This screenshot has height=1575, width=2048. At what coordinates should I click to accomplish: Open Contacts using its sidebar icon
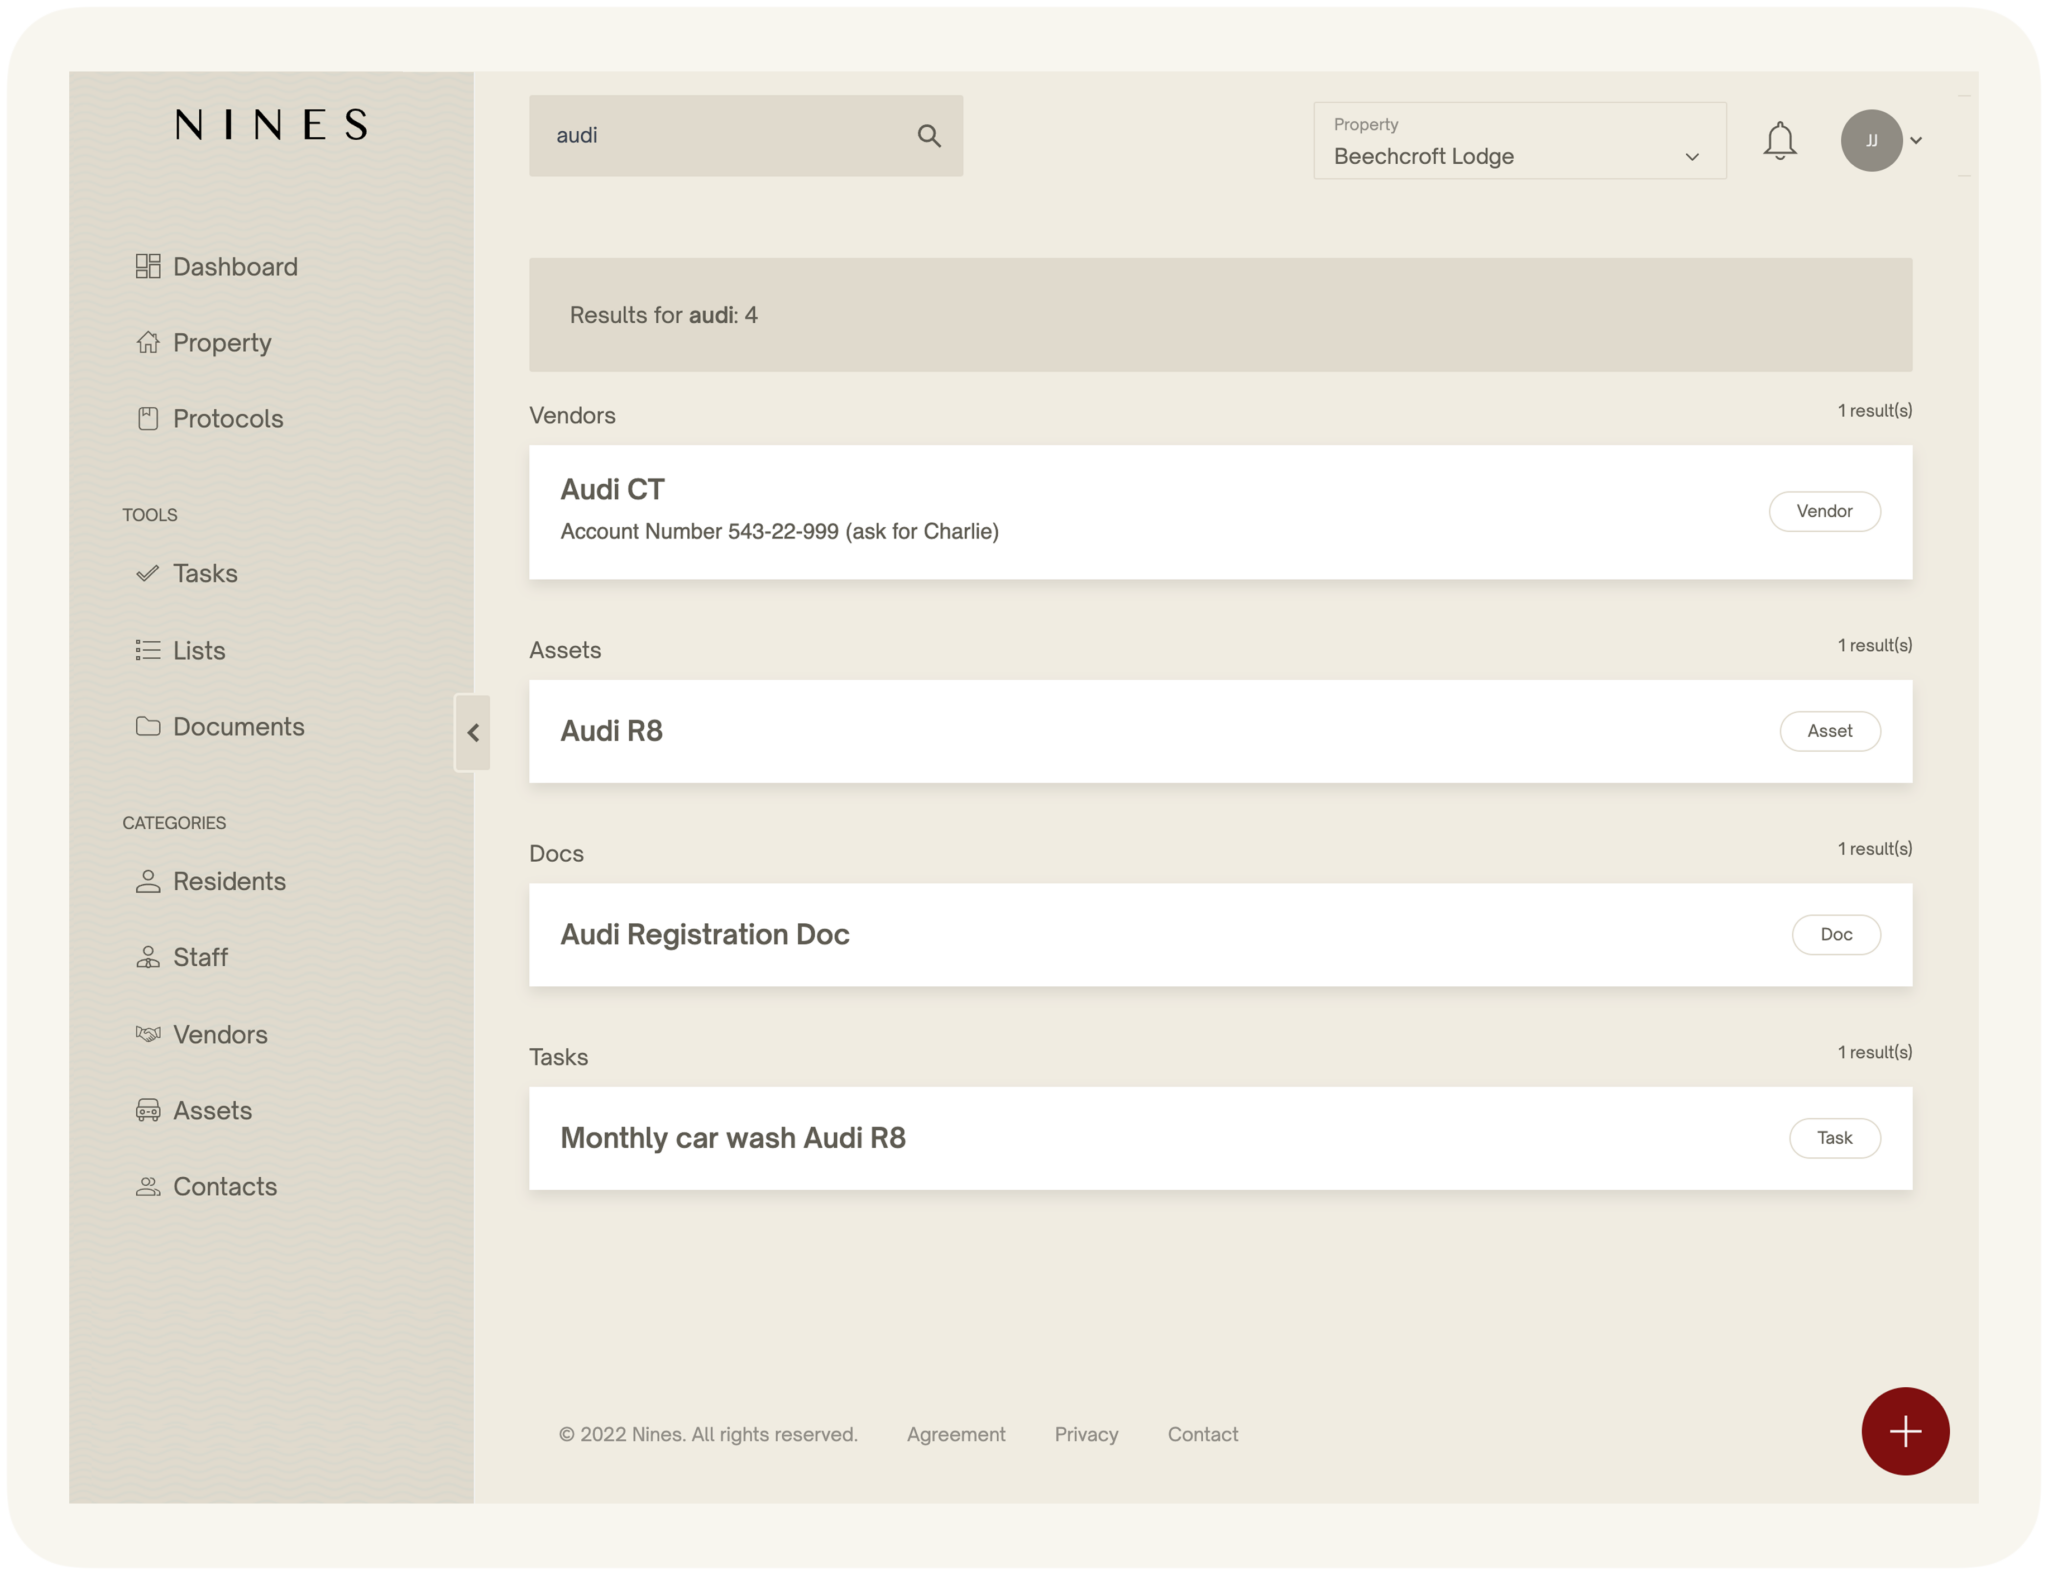point(147,1186)
